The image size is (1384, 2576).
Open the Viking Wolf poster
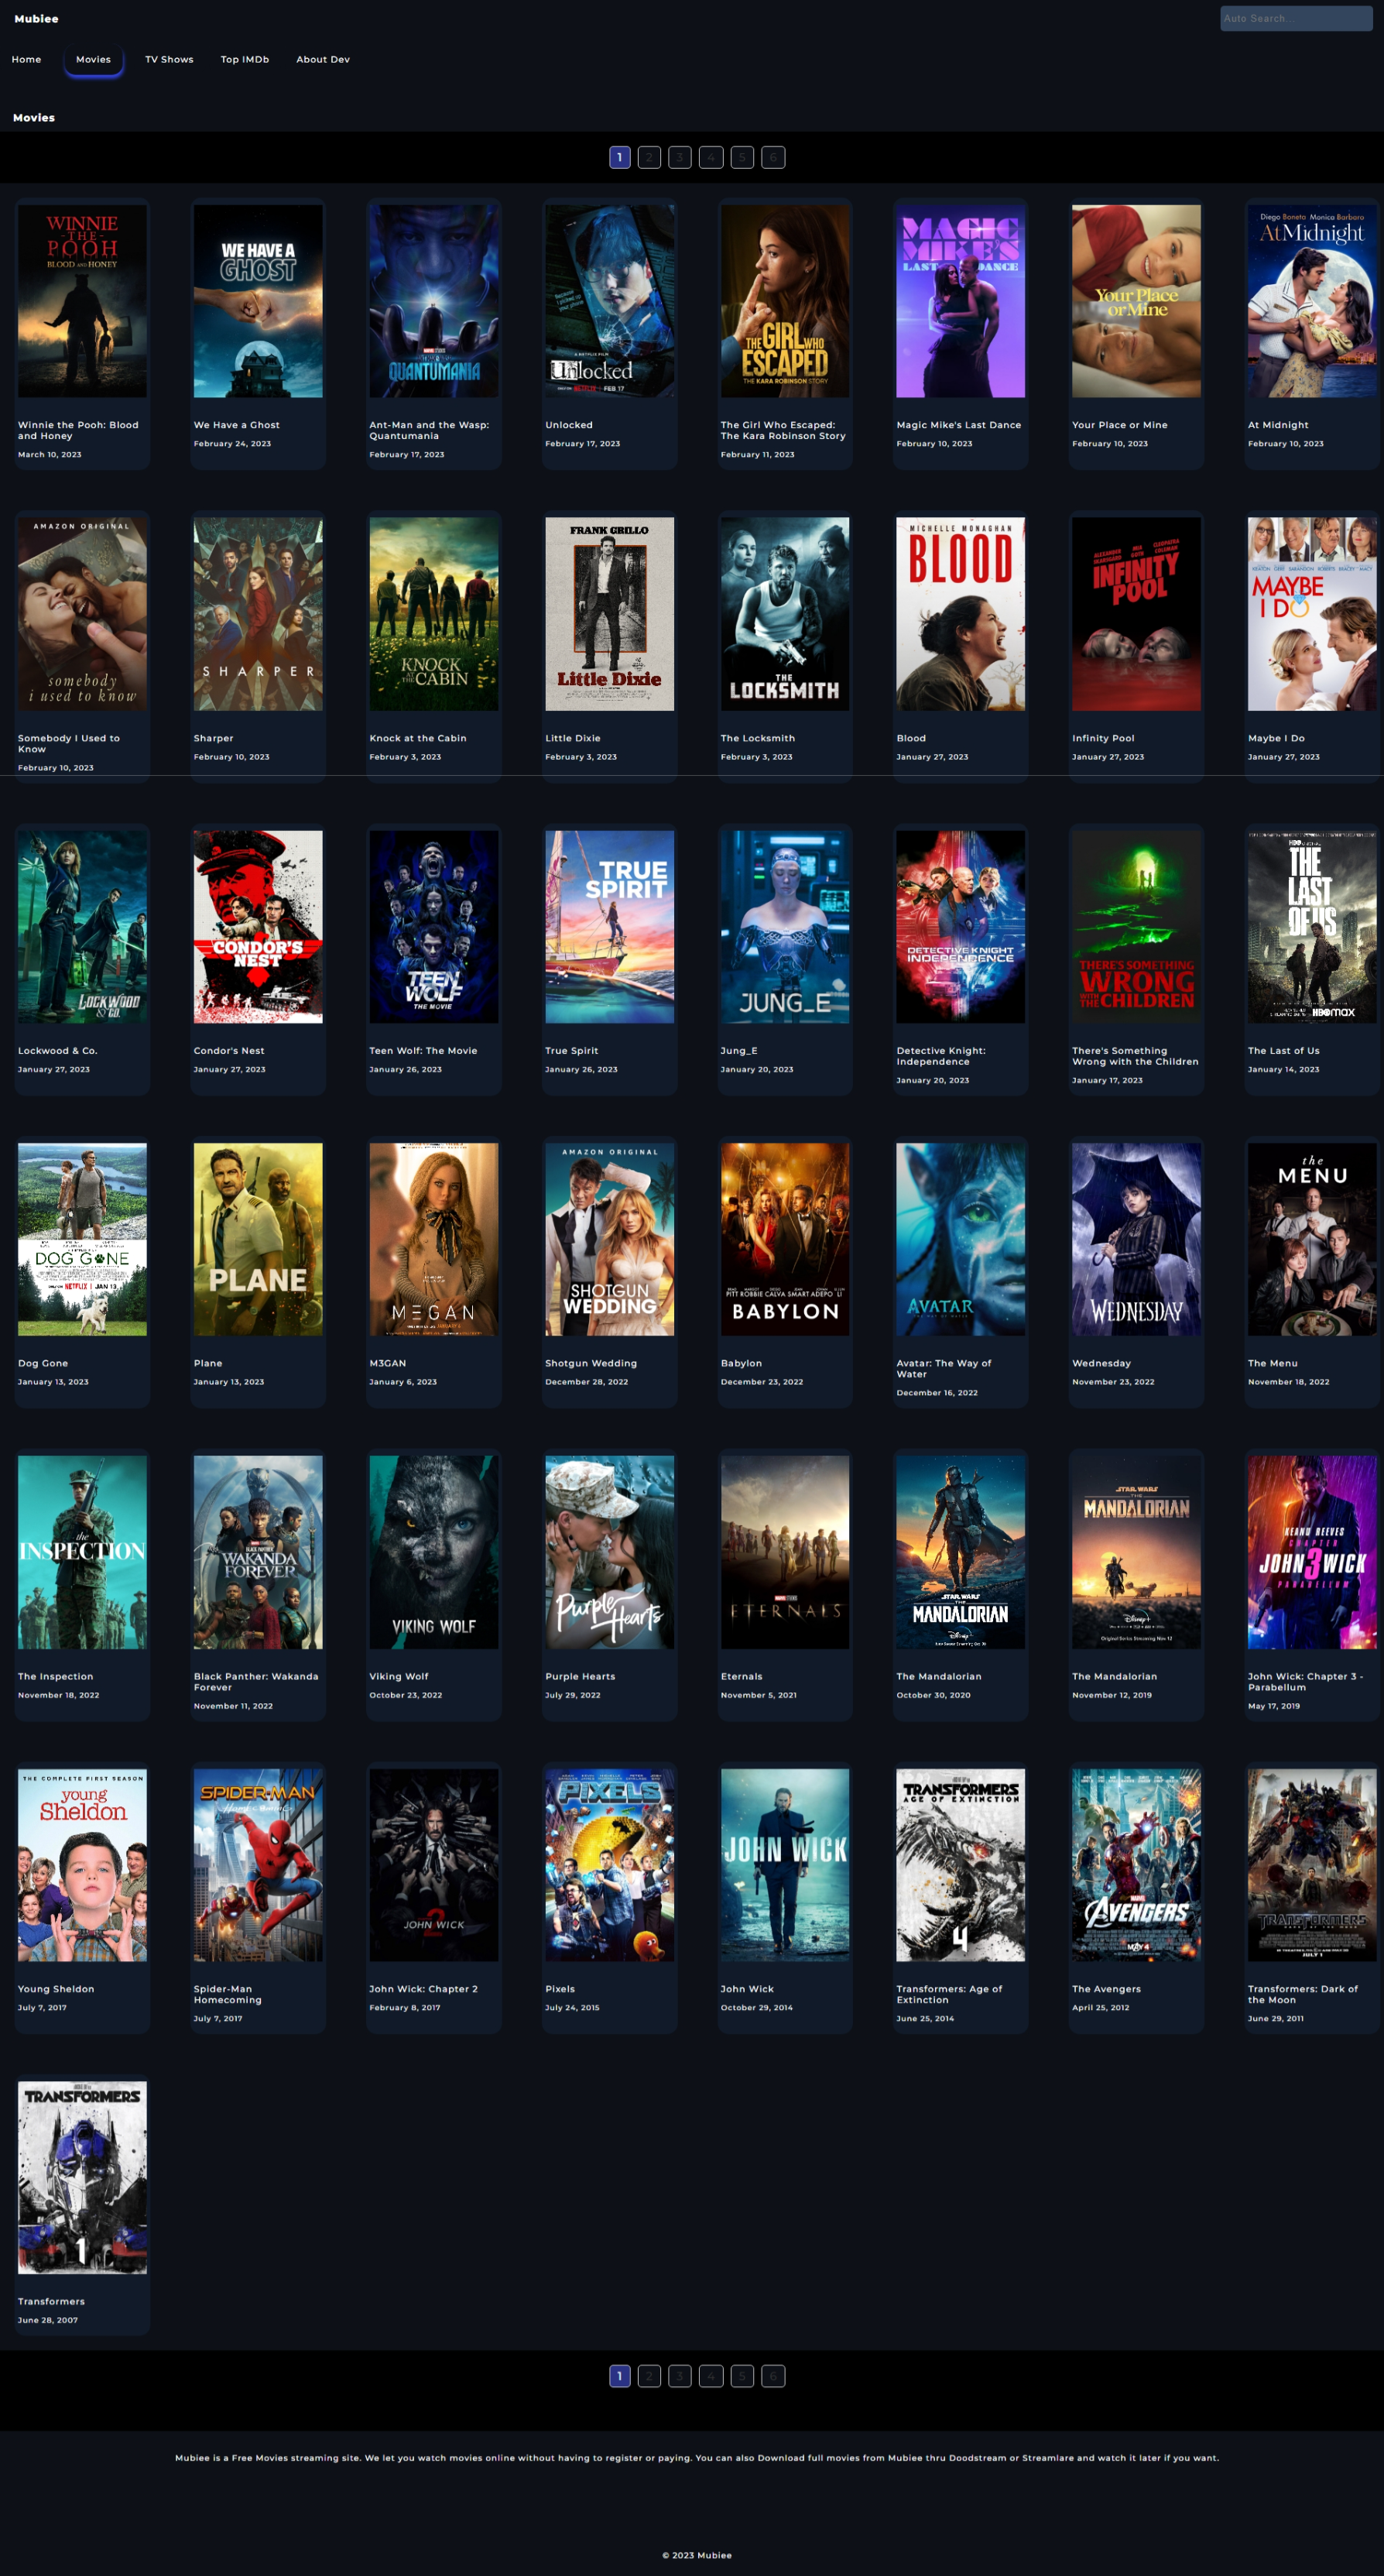pyautogui.click(x=434, y=1552)
